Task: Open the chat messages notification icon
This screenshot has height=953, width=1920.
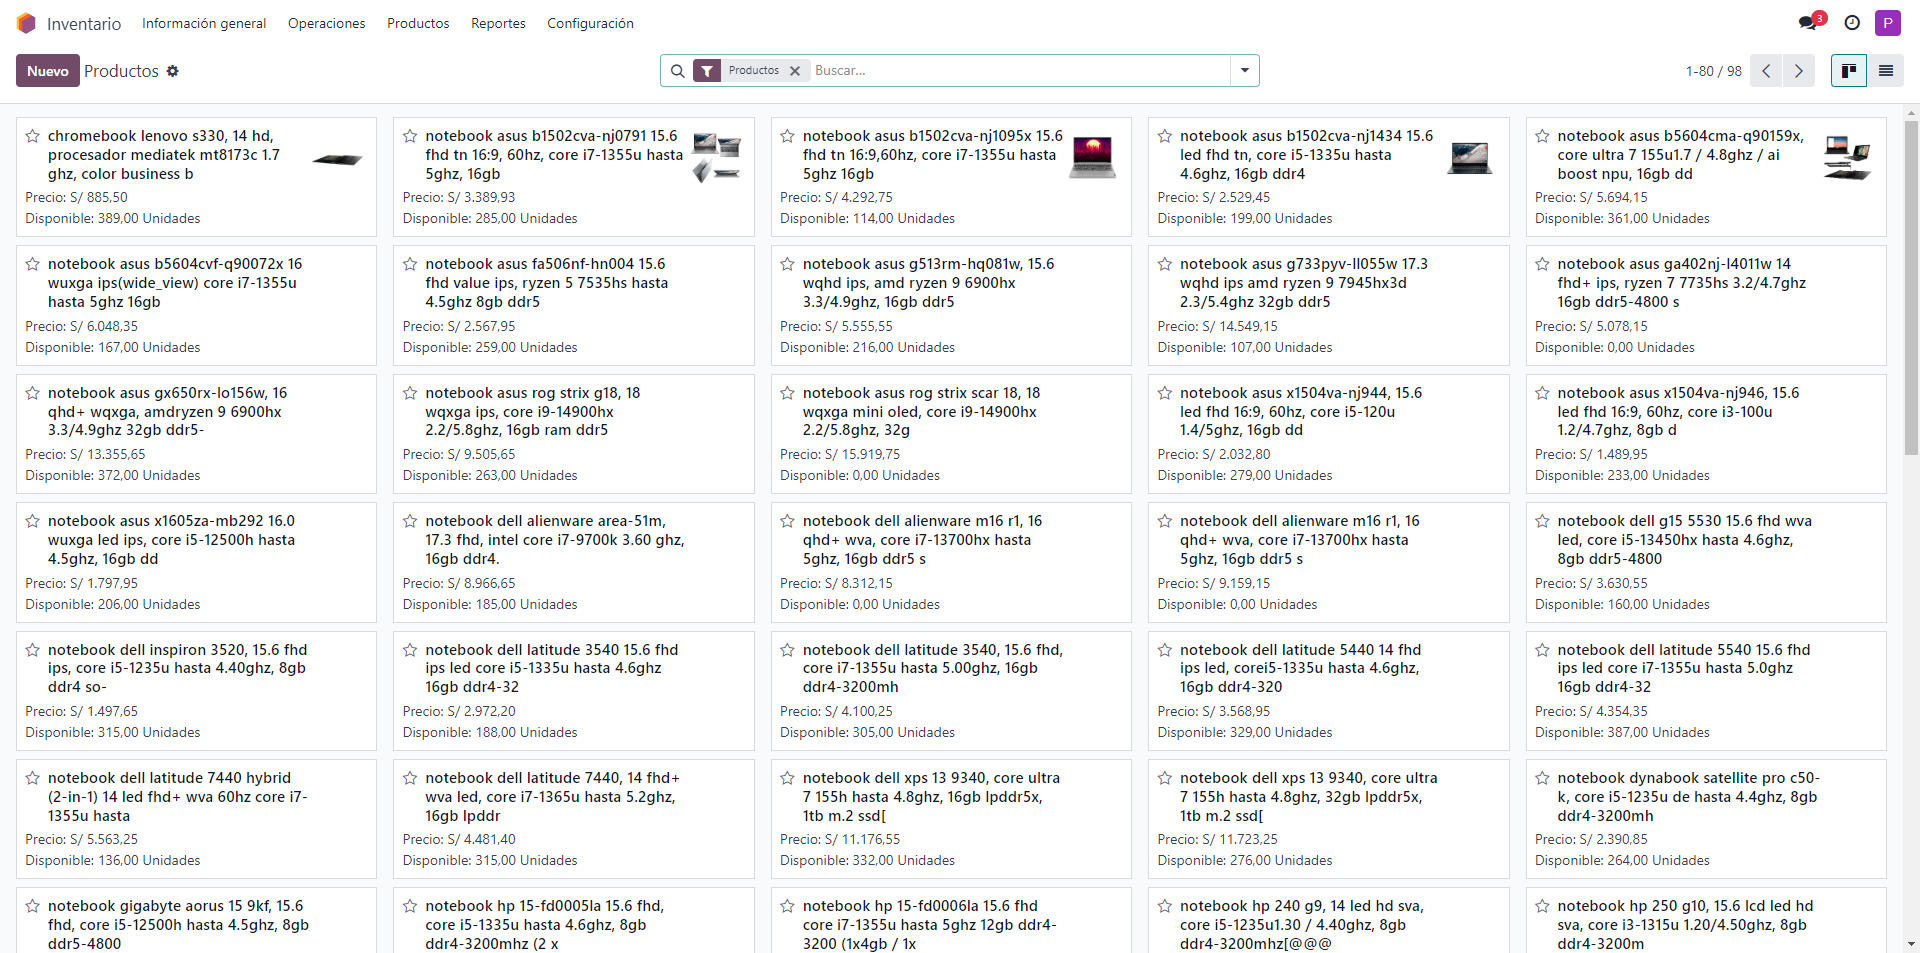Action: click(1807, 23)
